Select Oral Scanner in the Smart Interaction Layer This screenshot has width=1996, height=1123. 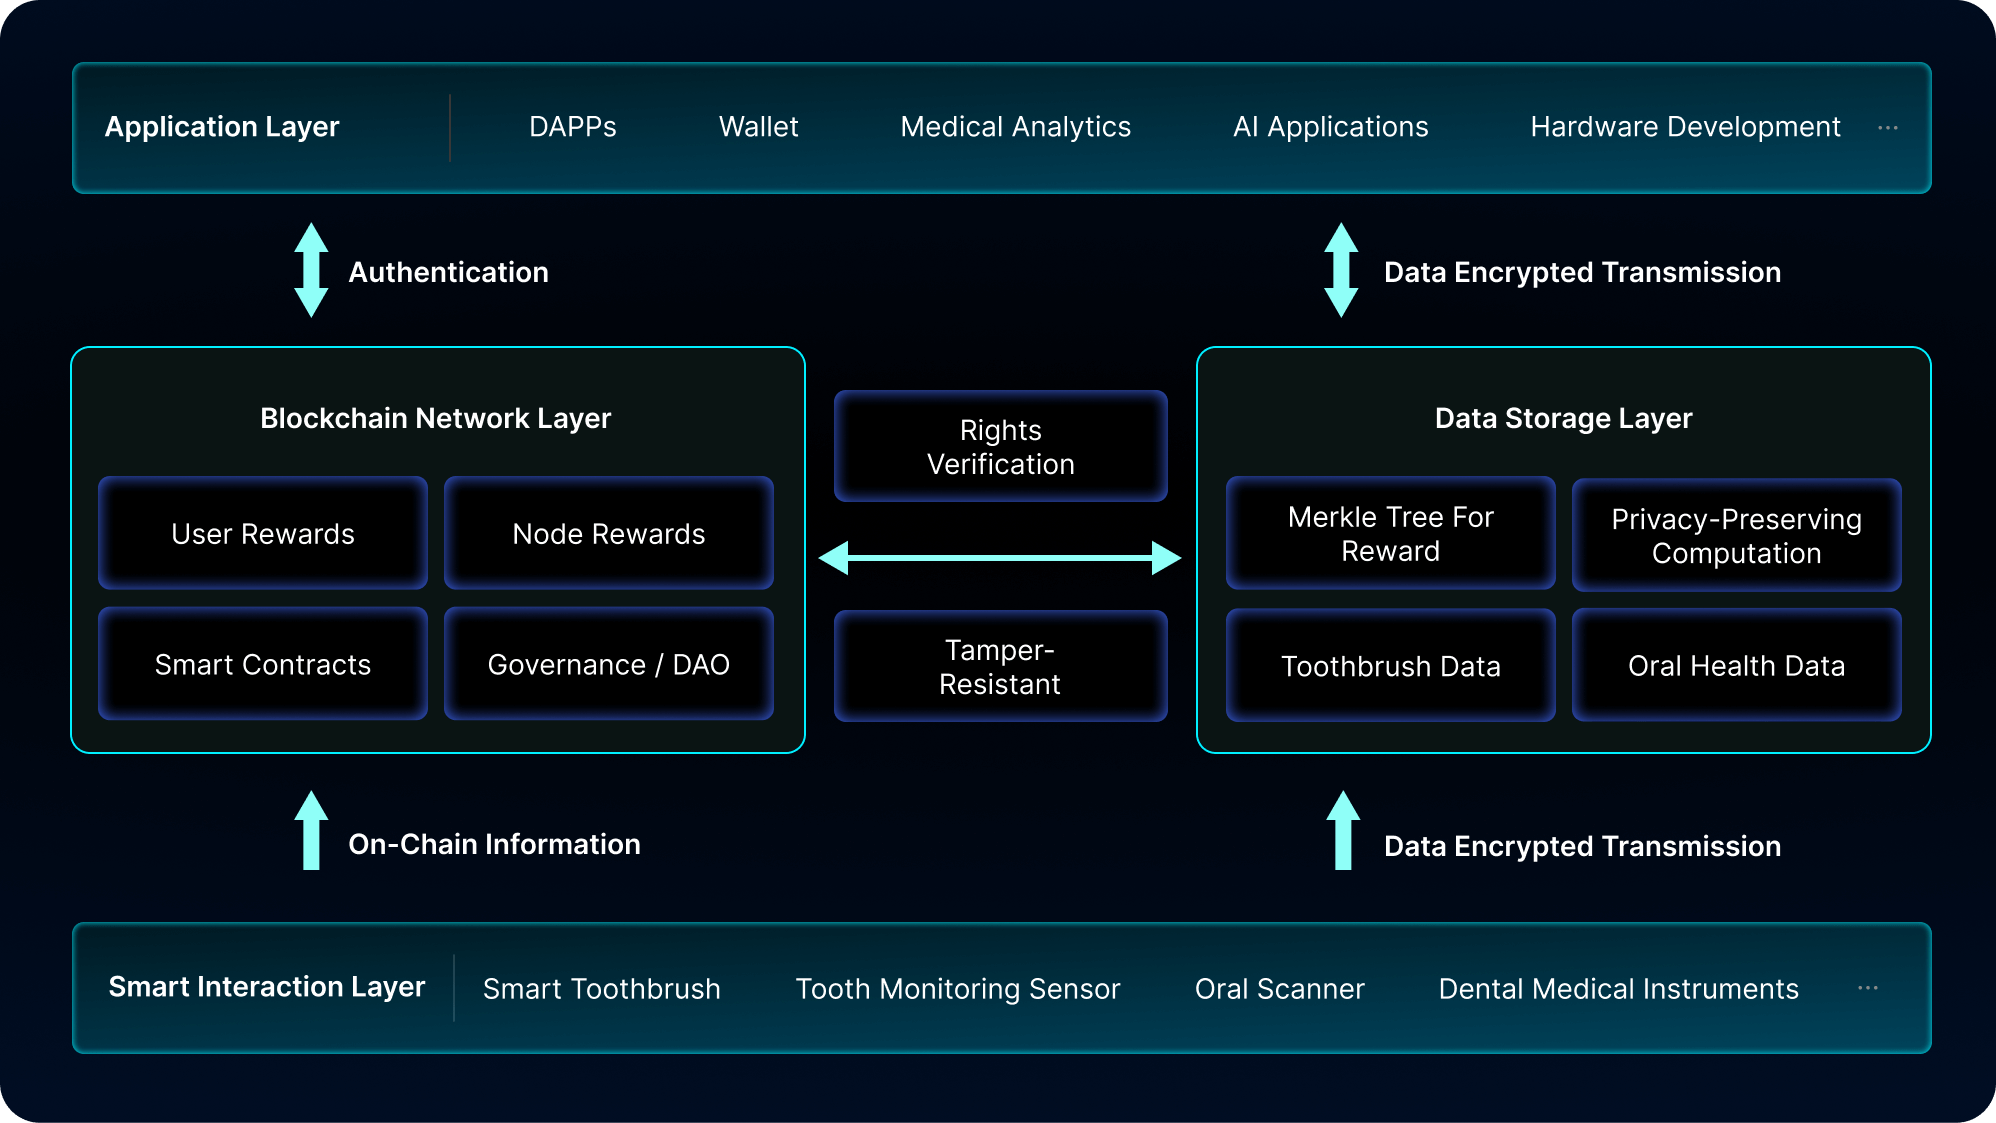(1279, 989)
